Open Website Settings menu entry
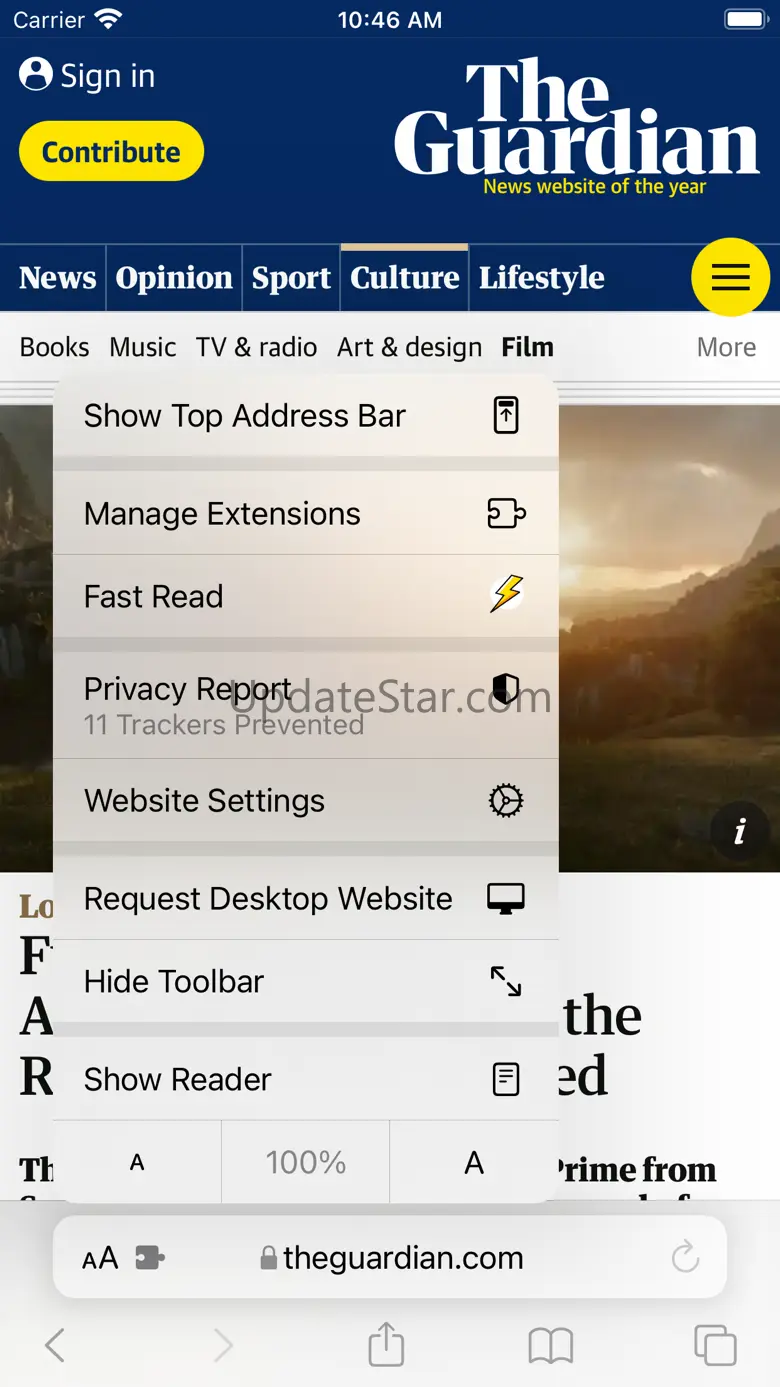This screenshot has width=780, height=1387. tap(306, 800)
